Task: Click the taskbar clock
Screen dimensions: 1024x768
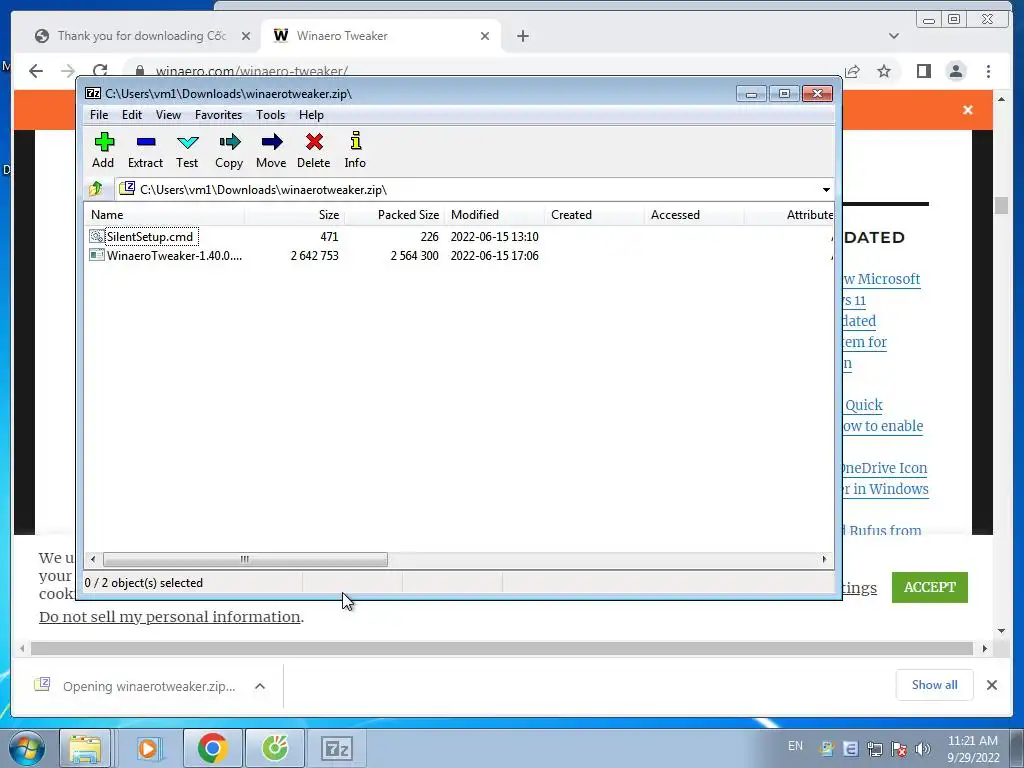Action: tap(972, 748)
